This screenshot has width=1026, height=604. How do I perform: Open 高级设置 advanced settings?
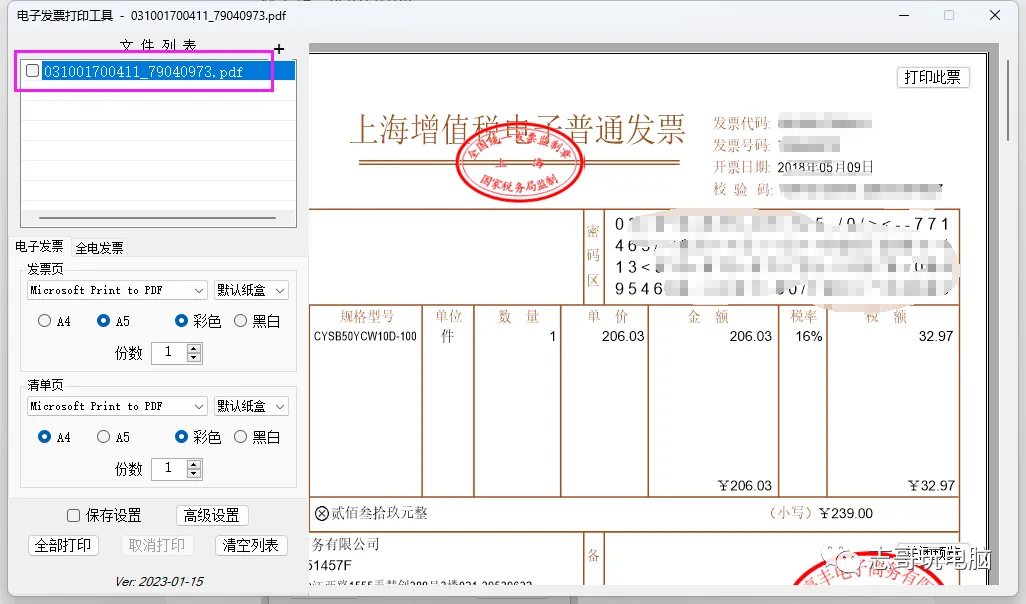[x=212, y=516]
